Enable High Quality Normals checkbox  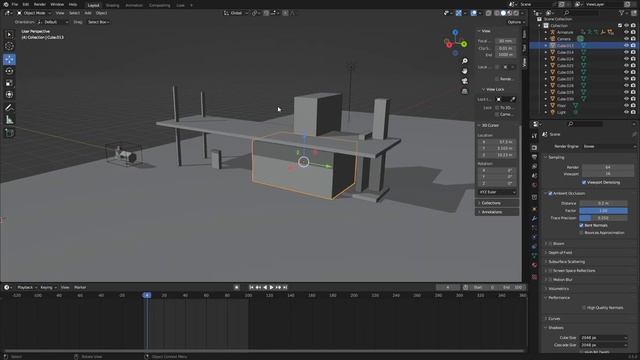[x=584, y=308]
